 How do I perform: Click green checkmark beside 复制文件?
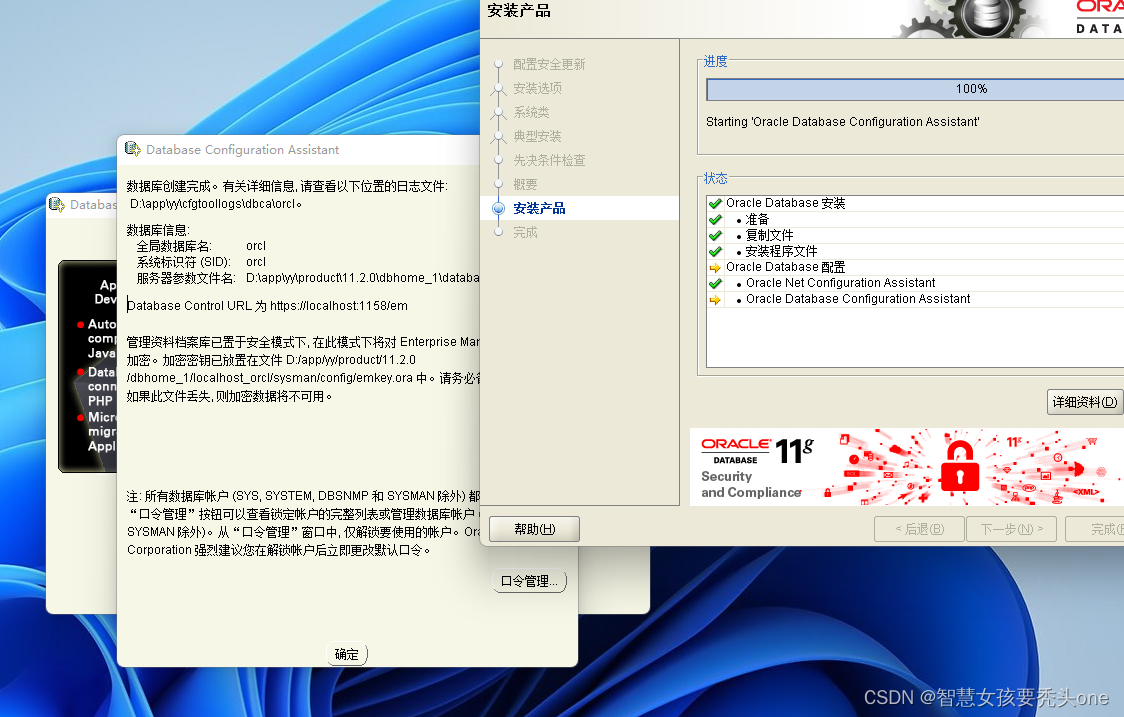(x=715, y=235)
